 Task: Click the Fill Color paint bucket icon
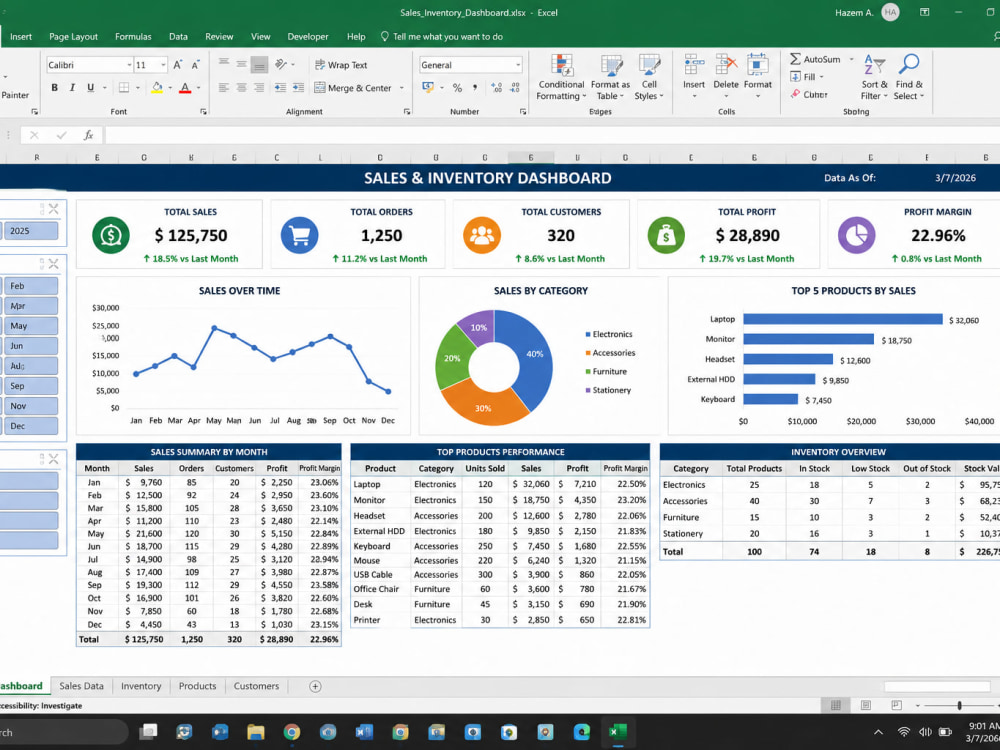(157, 88)
